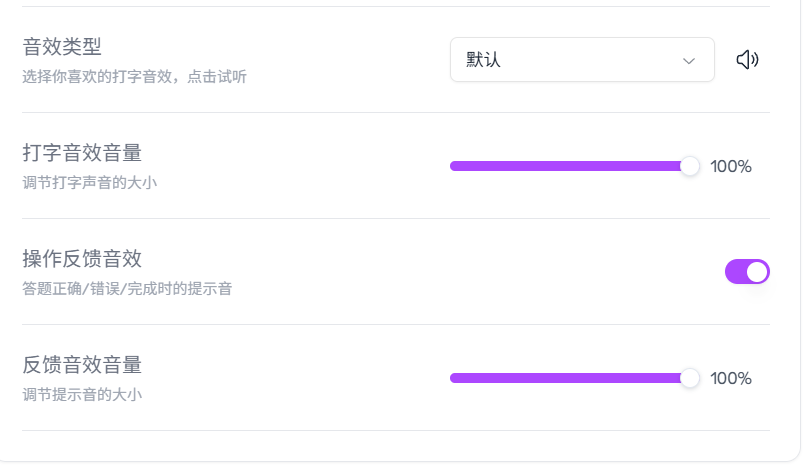Click the 音效类型 setting label
This screenshot has height=474, width=811.
[62, 46]
